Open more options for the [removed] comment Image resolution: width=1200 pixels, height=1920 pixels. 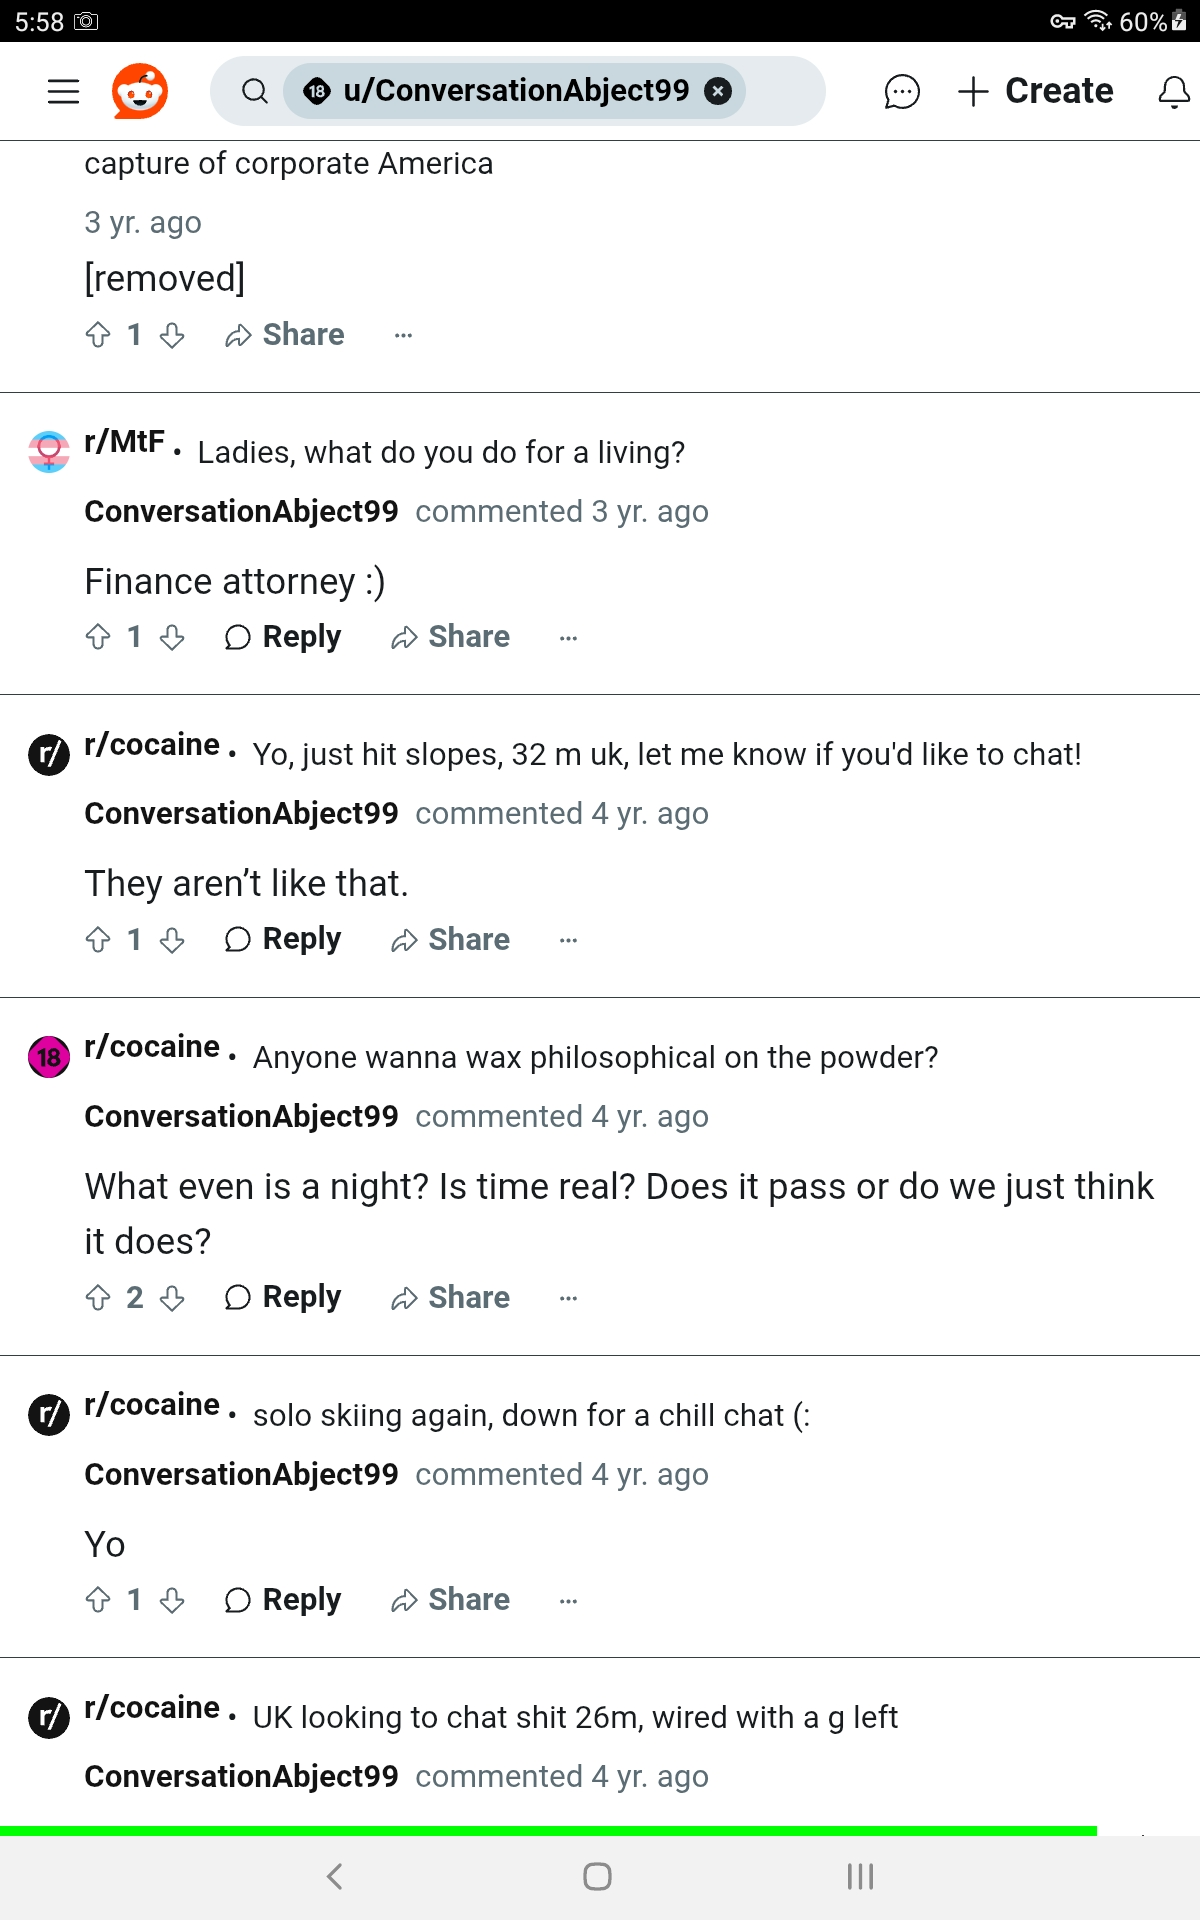coord(403,335)
